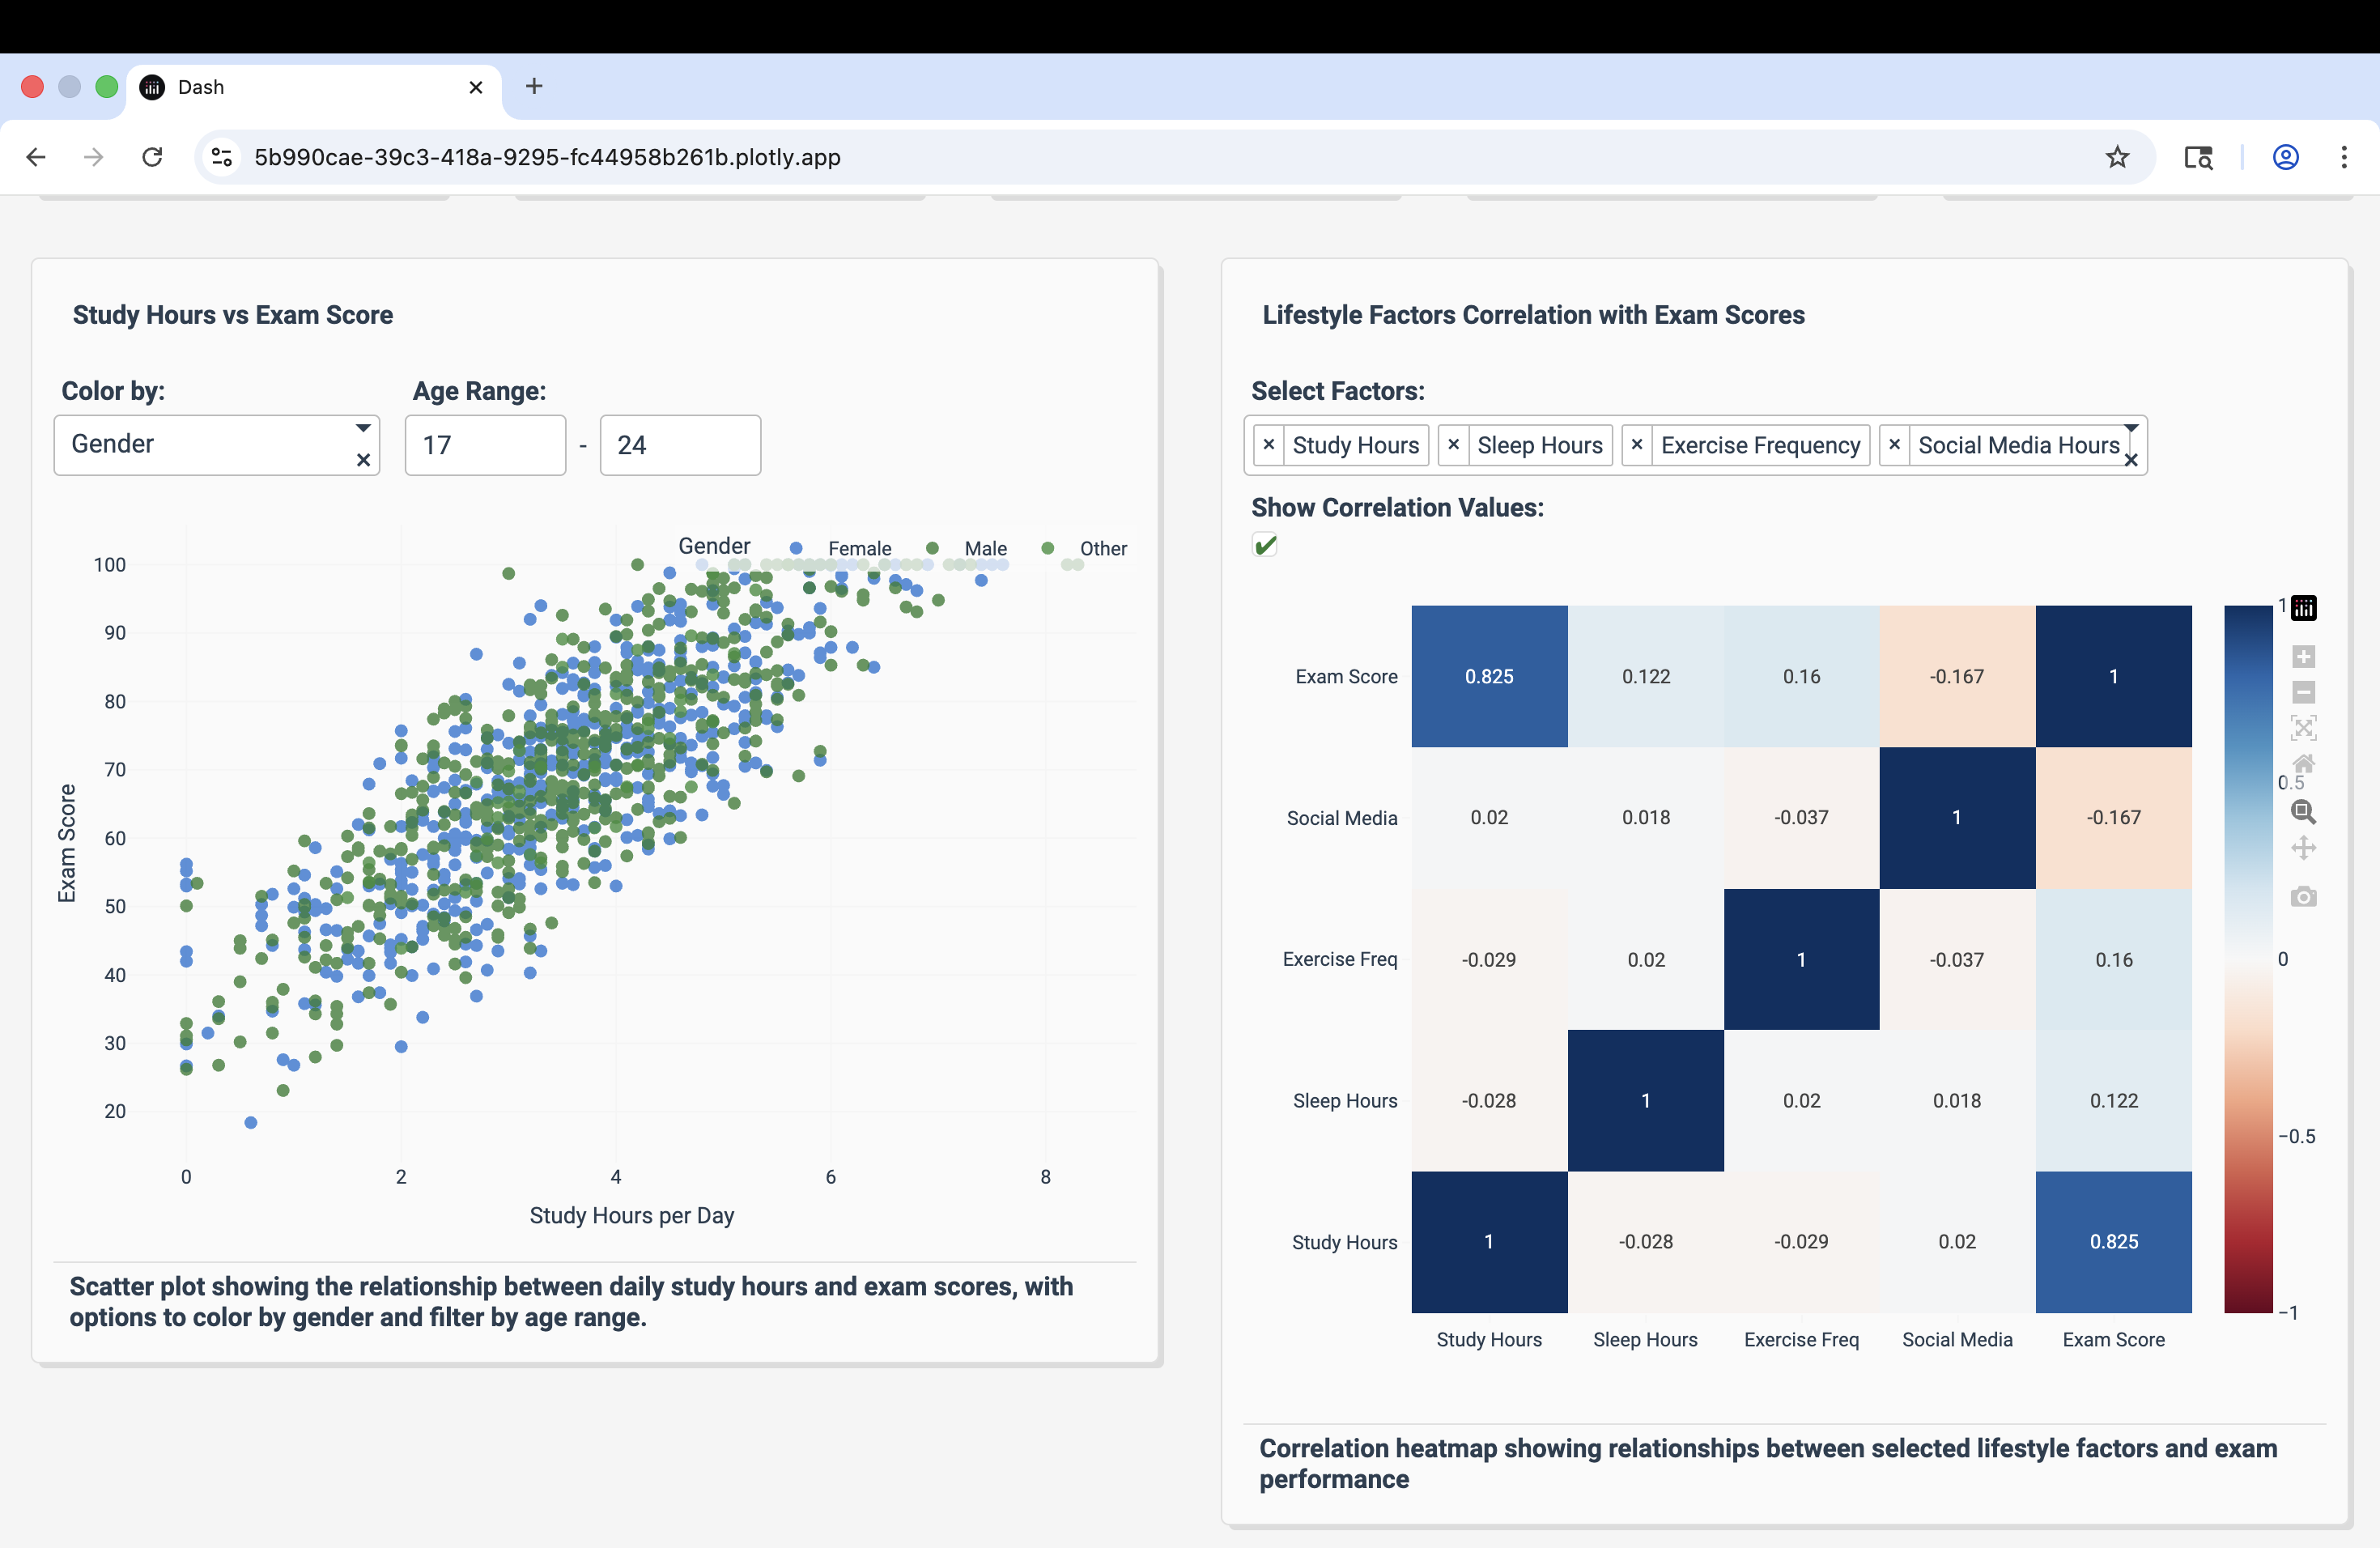The width and height of the screenshot is (2380, 1548).
Task: Zoom out using heatmap modebar minus
Action: pos(2303,692)
